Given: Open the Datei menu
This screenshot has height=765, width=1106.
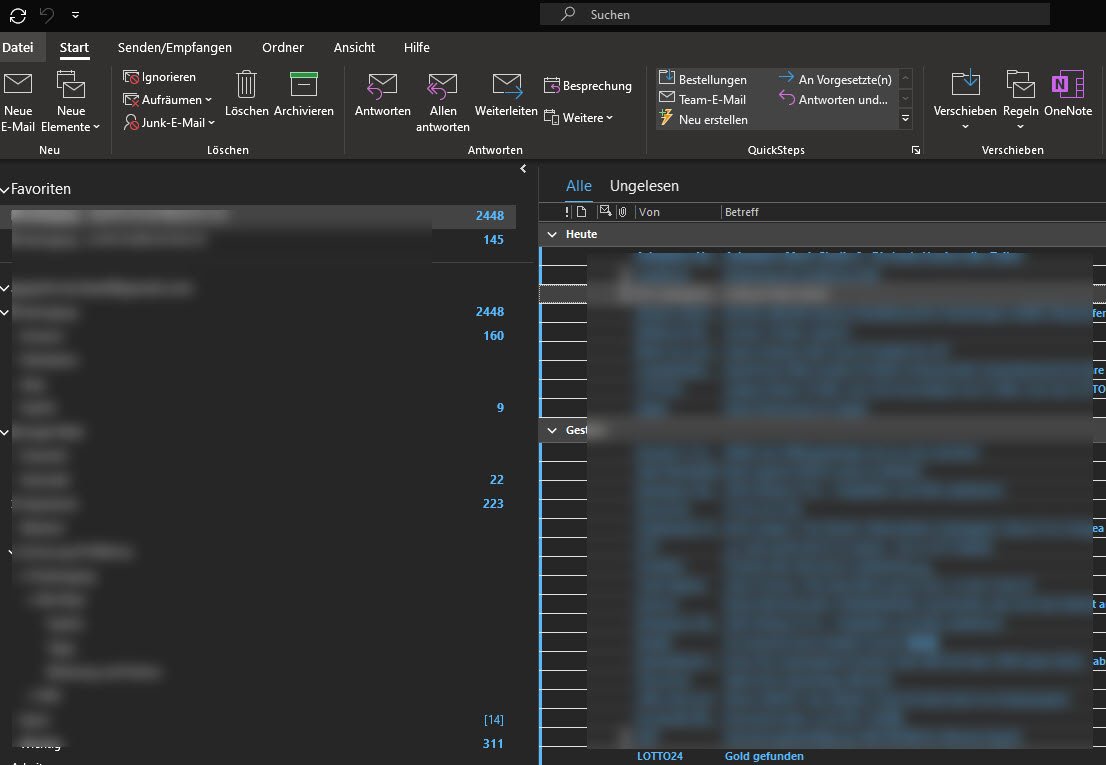Looking at the screenshot, I should [x=18, y=47].
